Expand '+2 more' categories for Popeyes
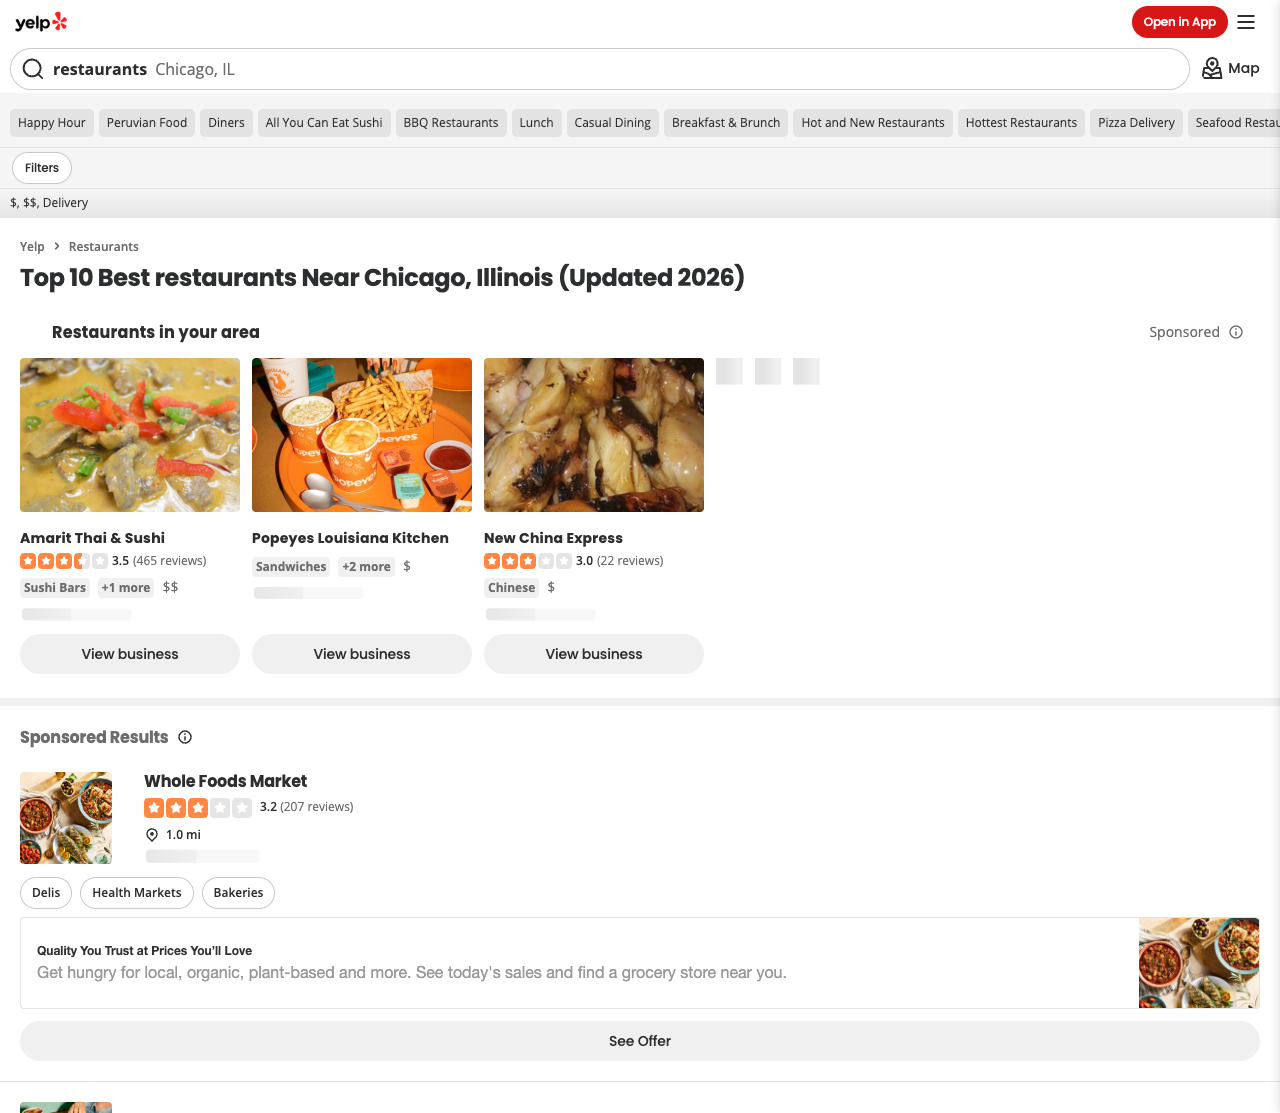The height and width of the screenshot is (1113, 1280). point(366,567)
